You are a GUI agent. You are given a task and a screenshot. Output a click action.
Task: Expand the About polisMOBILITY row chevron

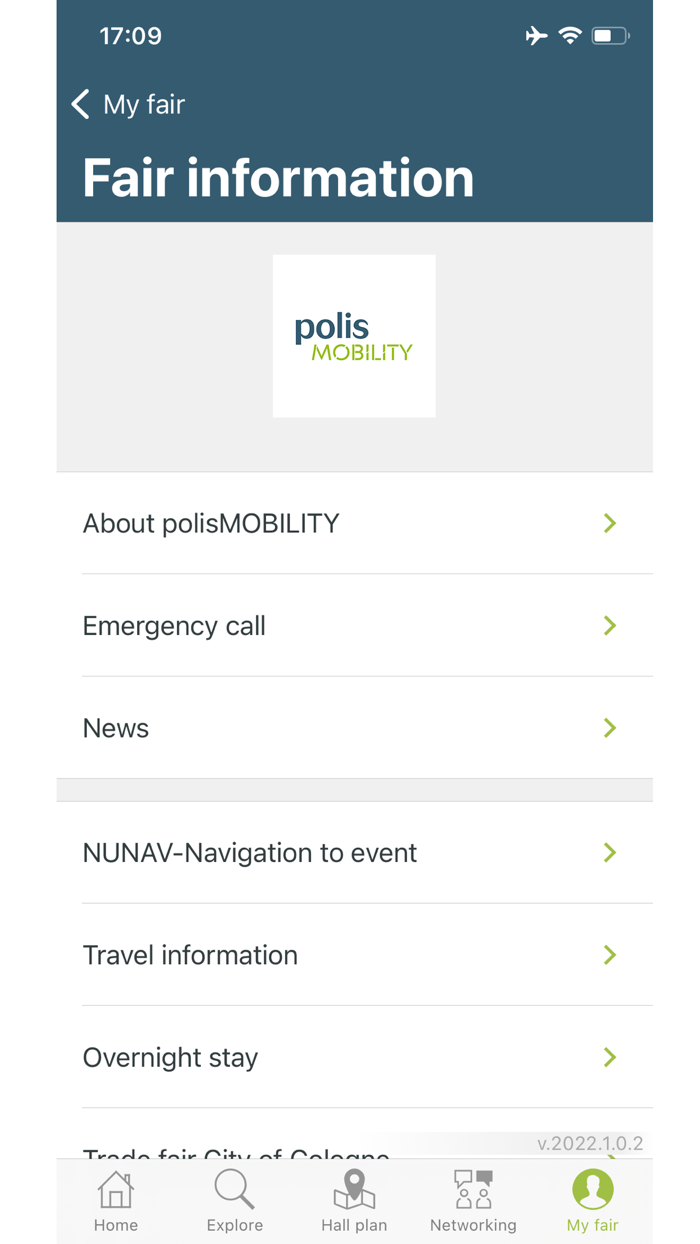click(609, 523)
